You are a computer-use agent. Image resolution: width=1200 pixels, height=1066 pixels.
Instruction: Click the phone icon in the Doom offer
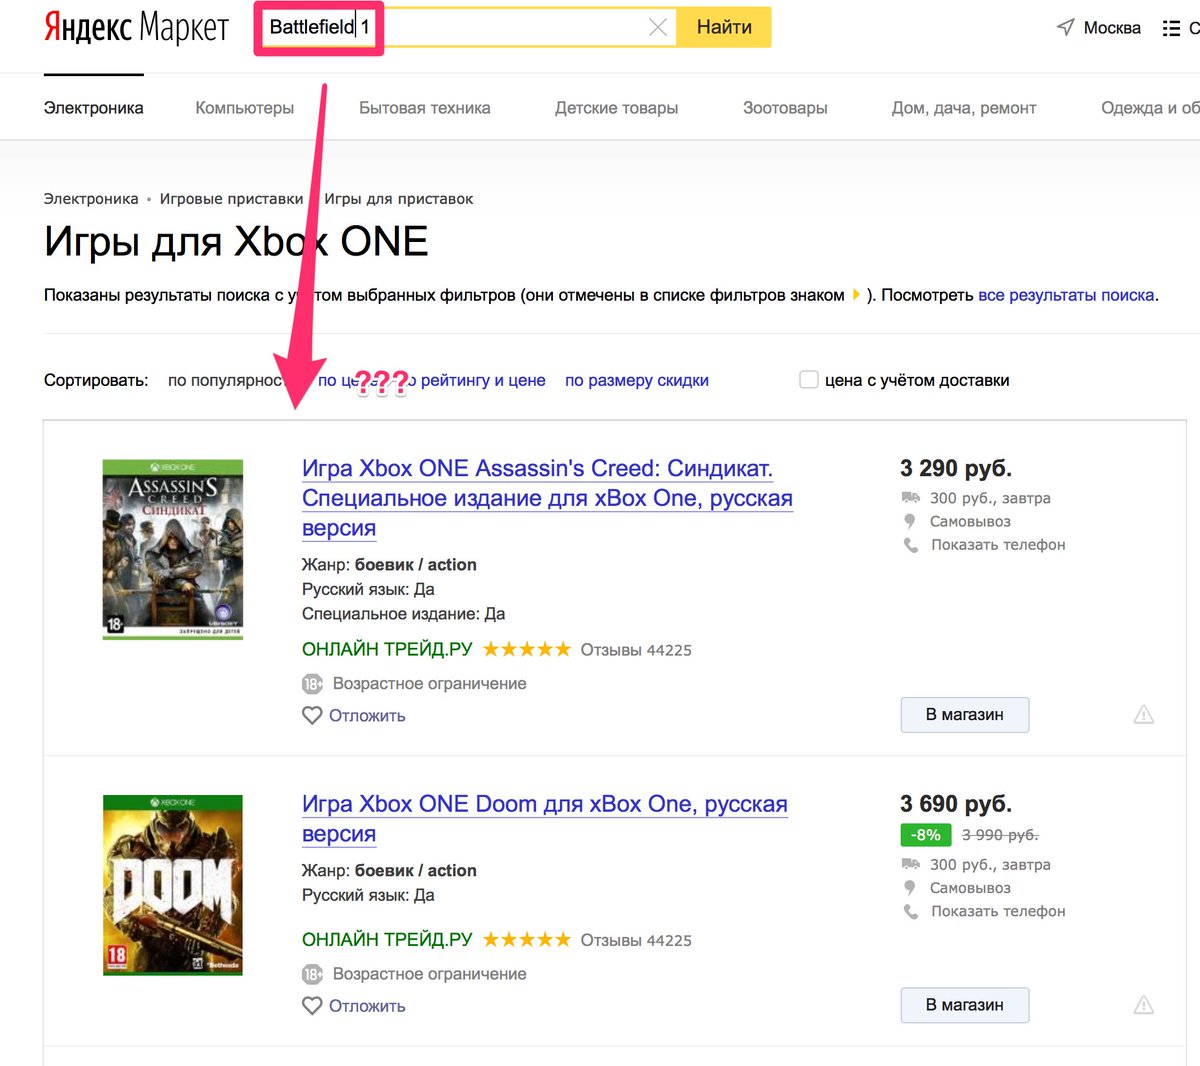[910, 911]
